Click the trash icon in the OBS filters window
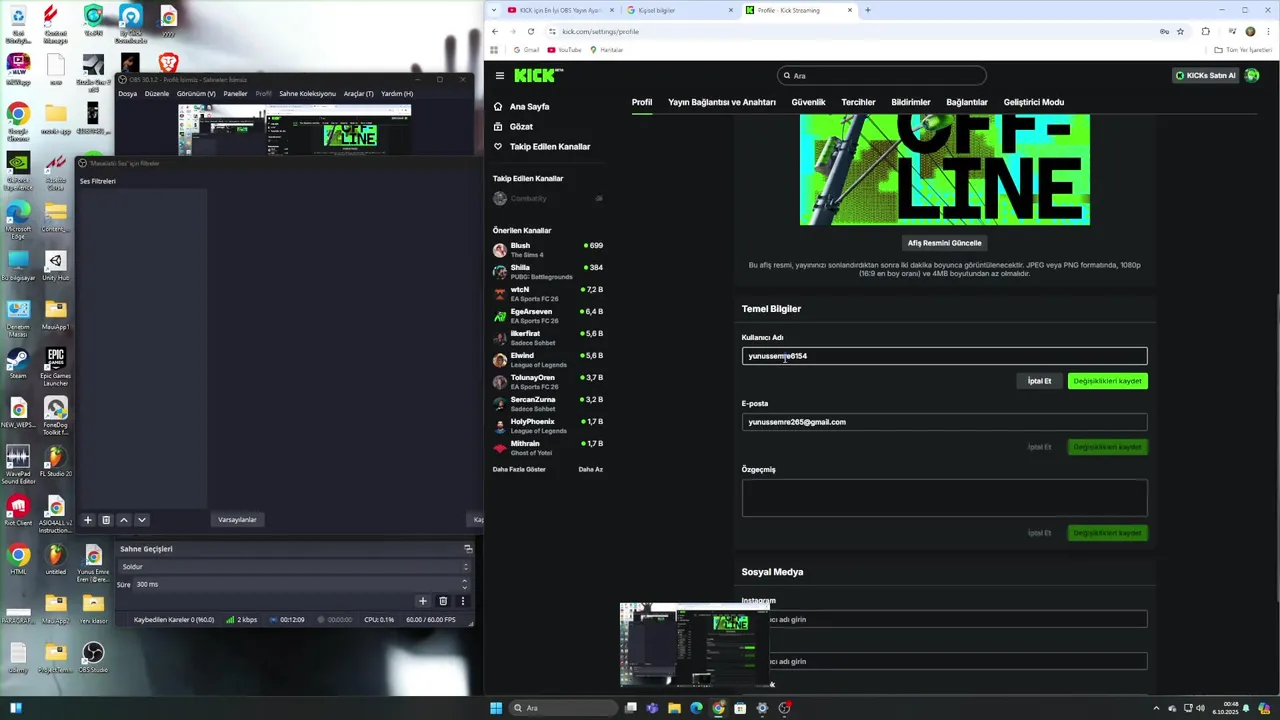This screenshot has width=1280, height=720. tap(106, 520)
